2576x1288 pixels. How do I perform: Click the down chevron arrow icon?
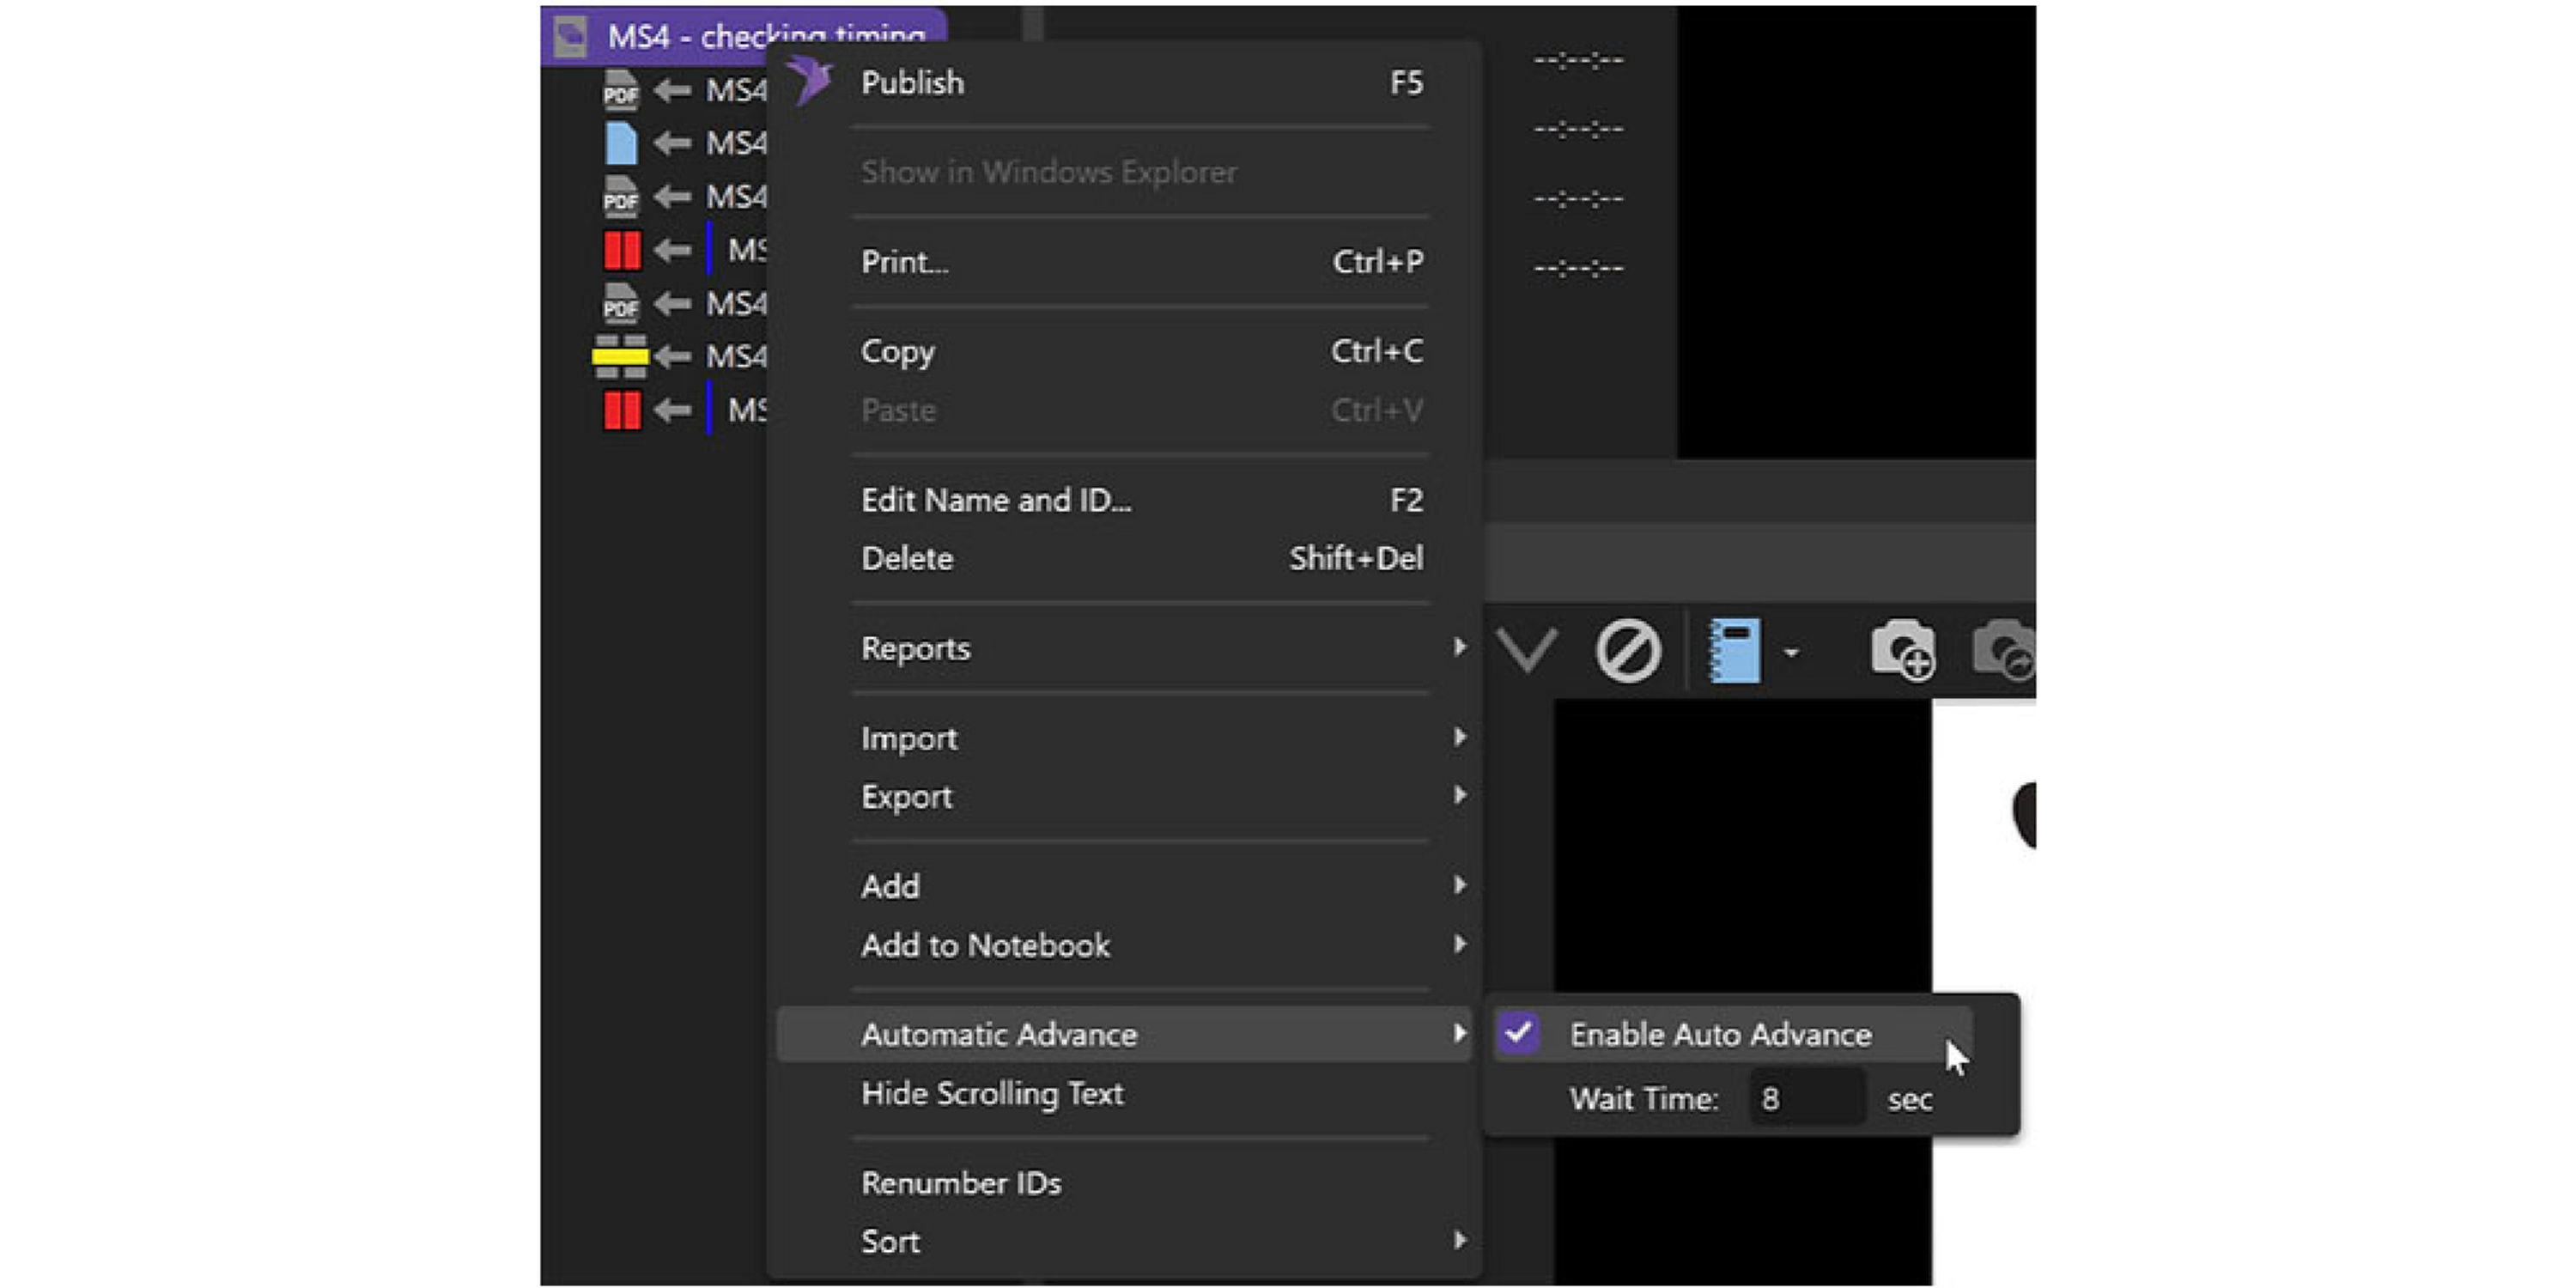(1527, 651)
